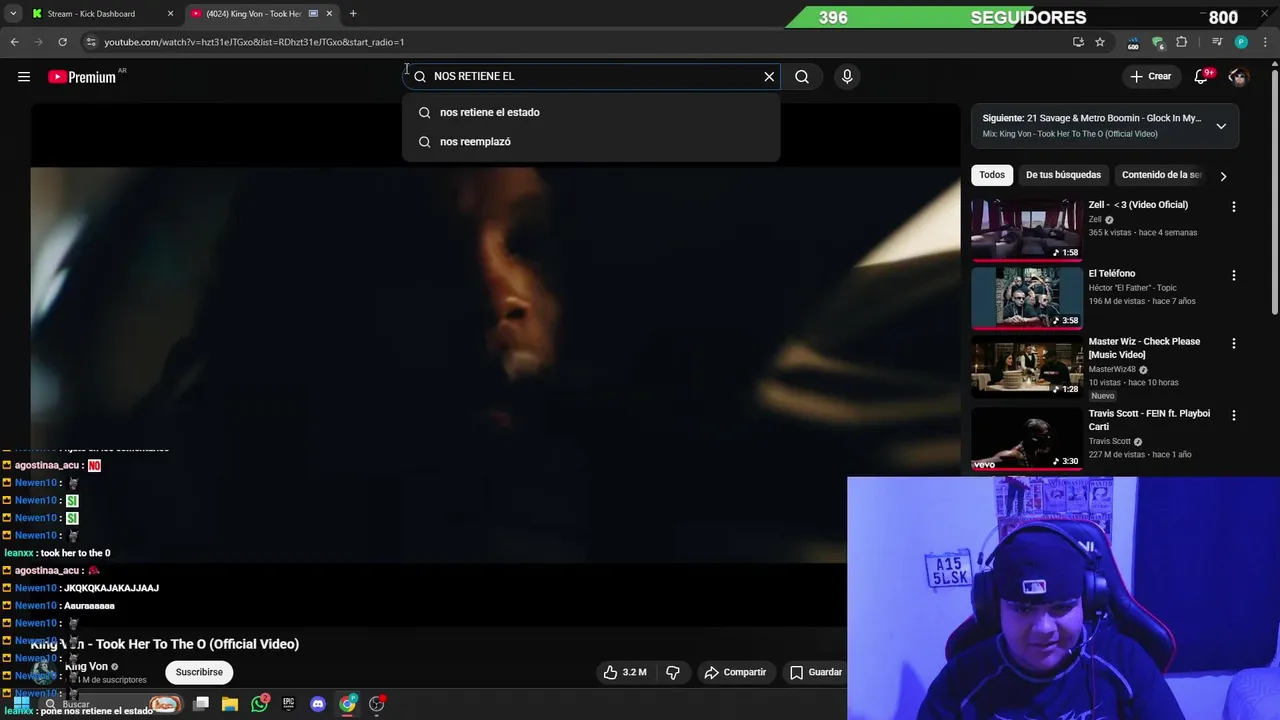The image size is (1280, 720).
Task: Open options menu for El Teléfono
Action: 1233,275
